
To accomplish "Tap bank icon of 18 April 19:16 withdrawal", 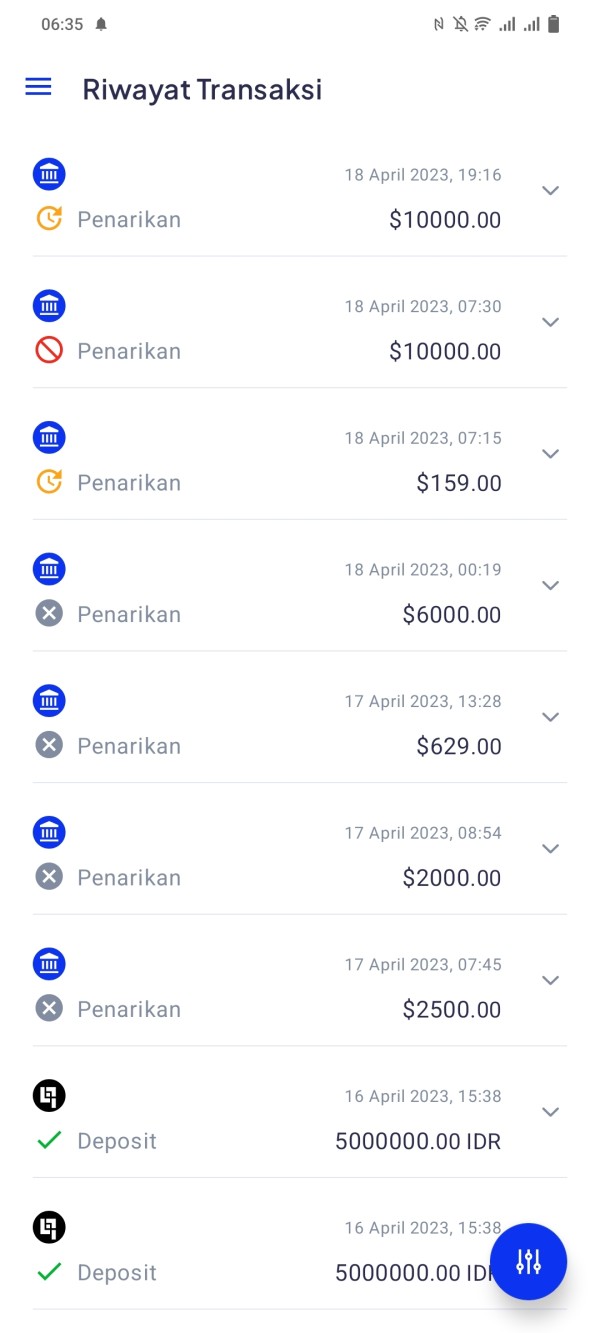I will pos(49,174).
